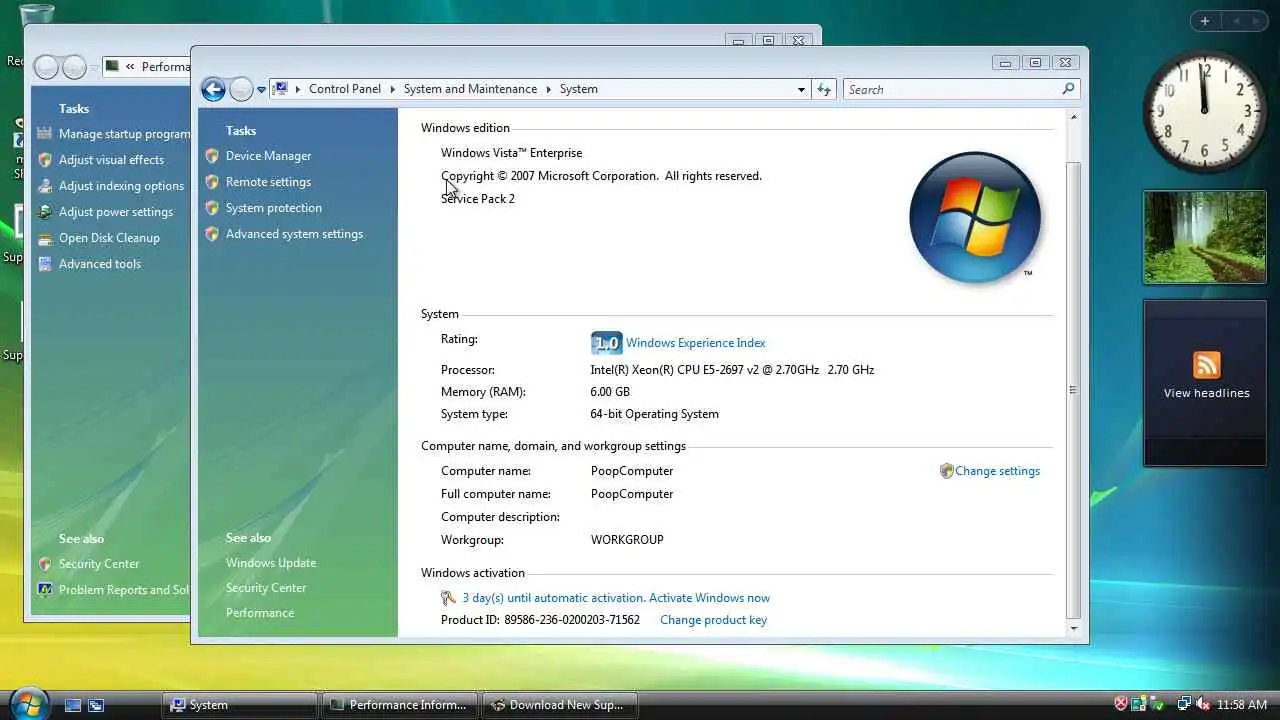The height and width of the screenshot is (720, 1280).
Task: Open Windows Update under See also
Action: point(270,563)
